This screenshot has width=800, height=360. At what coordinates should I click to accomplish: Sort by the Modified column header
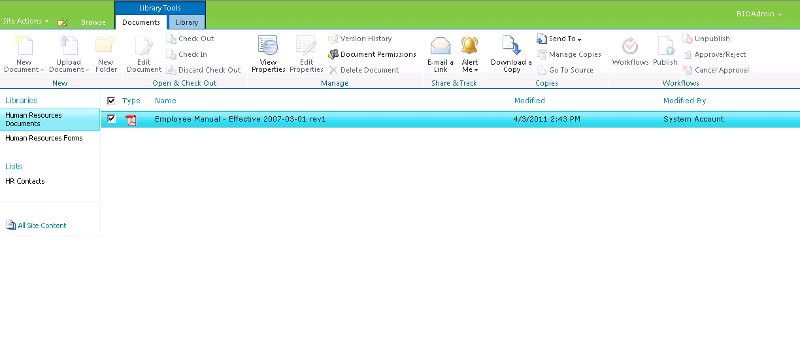click(x=530, y=101)
